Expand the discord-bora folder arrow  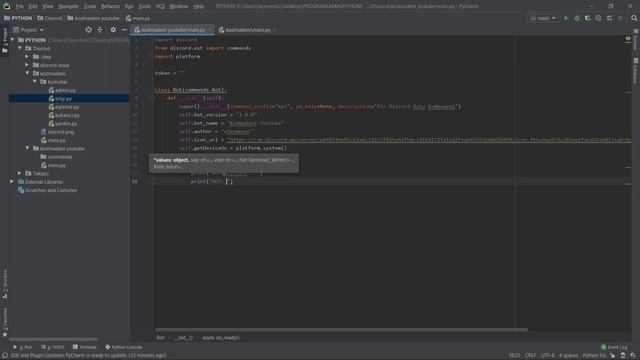tap(27, 65)
